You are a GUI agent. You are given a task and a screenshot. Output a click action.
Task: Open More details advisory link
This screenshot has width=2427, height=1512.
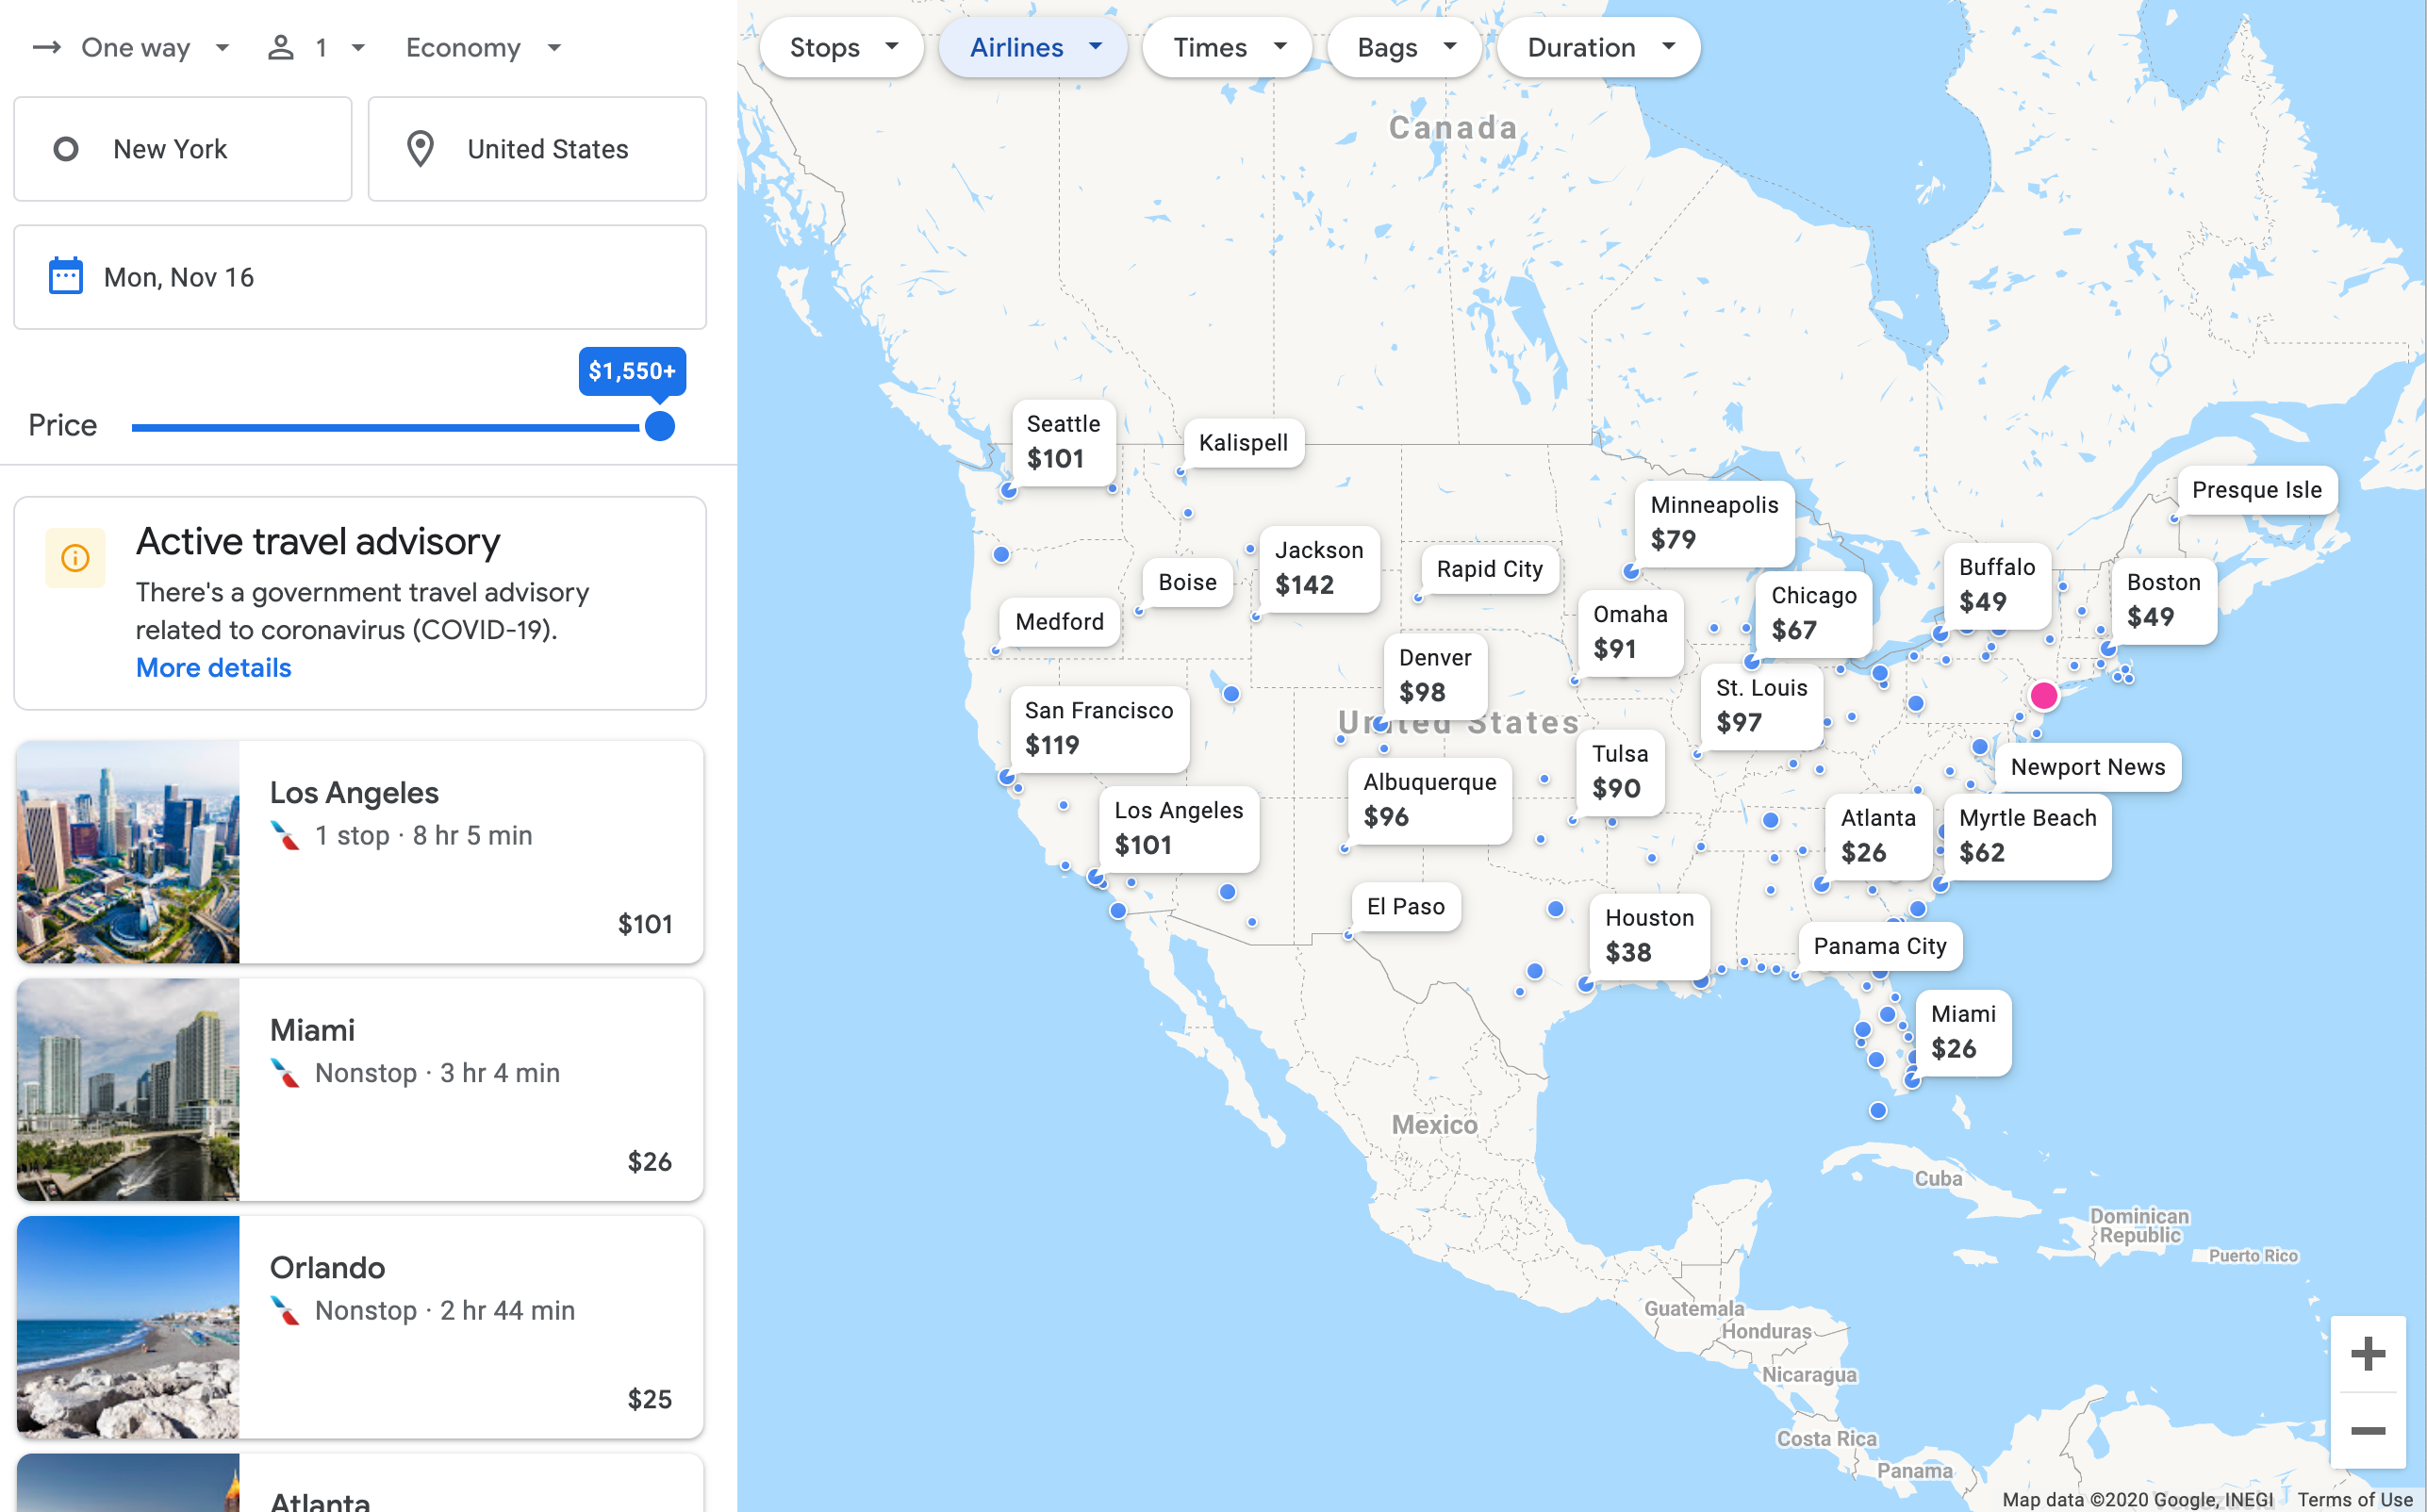click(x=213, y=667)
